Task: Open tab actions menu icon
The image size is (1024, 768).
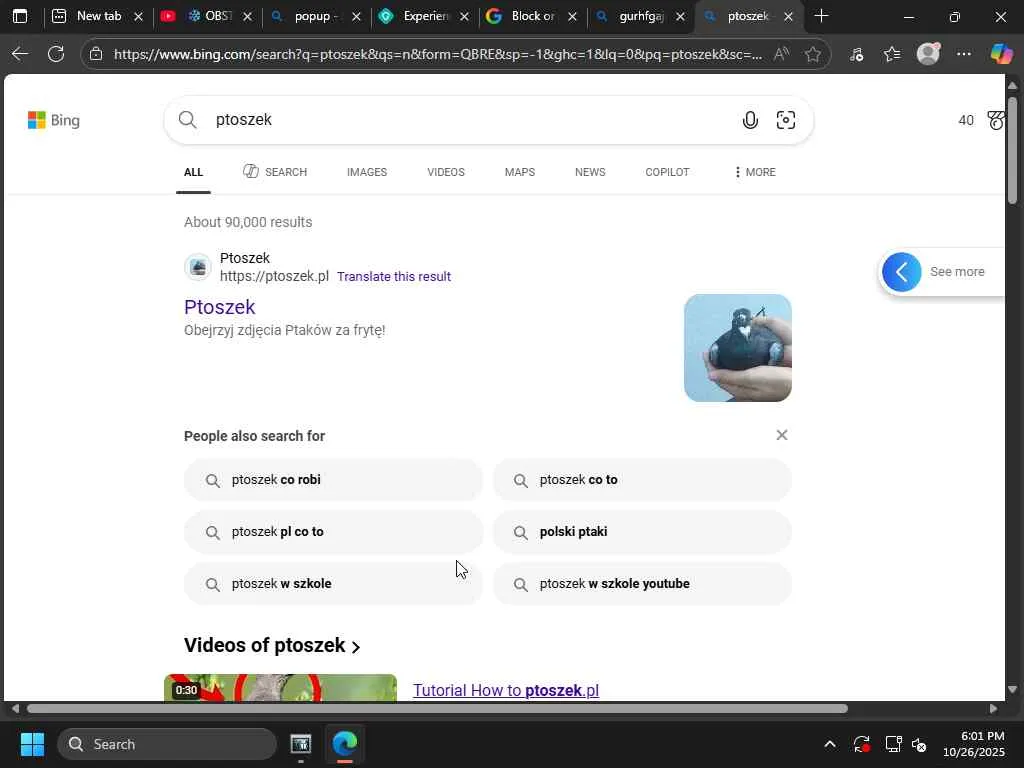Action: click(20, 16)
